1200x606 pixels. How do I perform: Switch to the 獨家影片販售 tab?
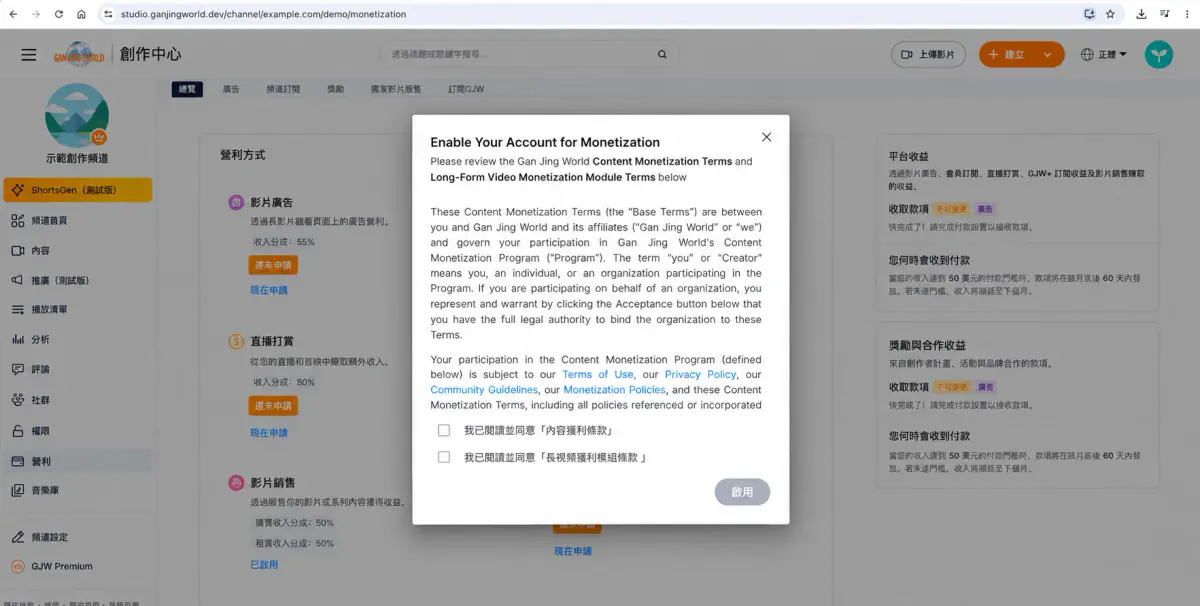(x=396, y=89)
